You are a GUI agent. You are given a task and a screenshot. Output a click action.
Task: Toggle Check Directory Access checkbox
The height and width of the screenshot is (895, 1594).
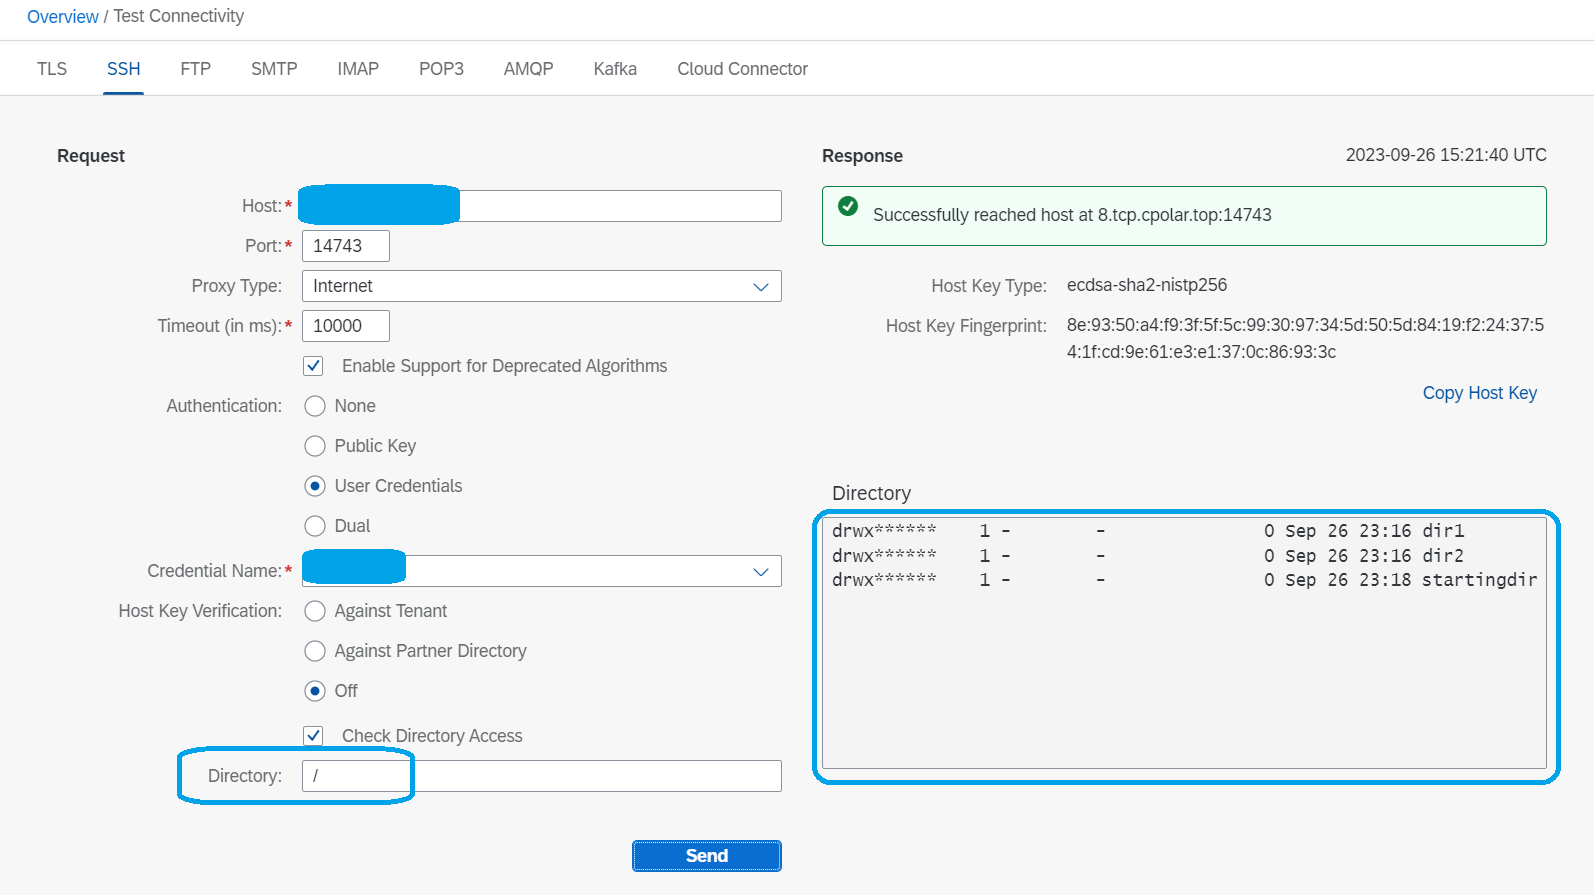(314, 736)
